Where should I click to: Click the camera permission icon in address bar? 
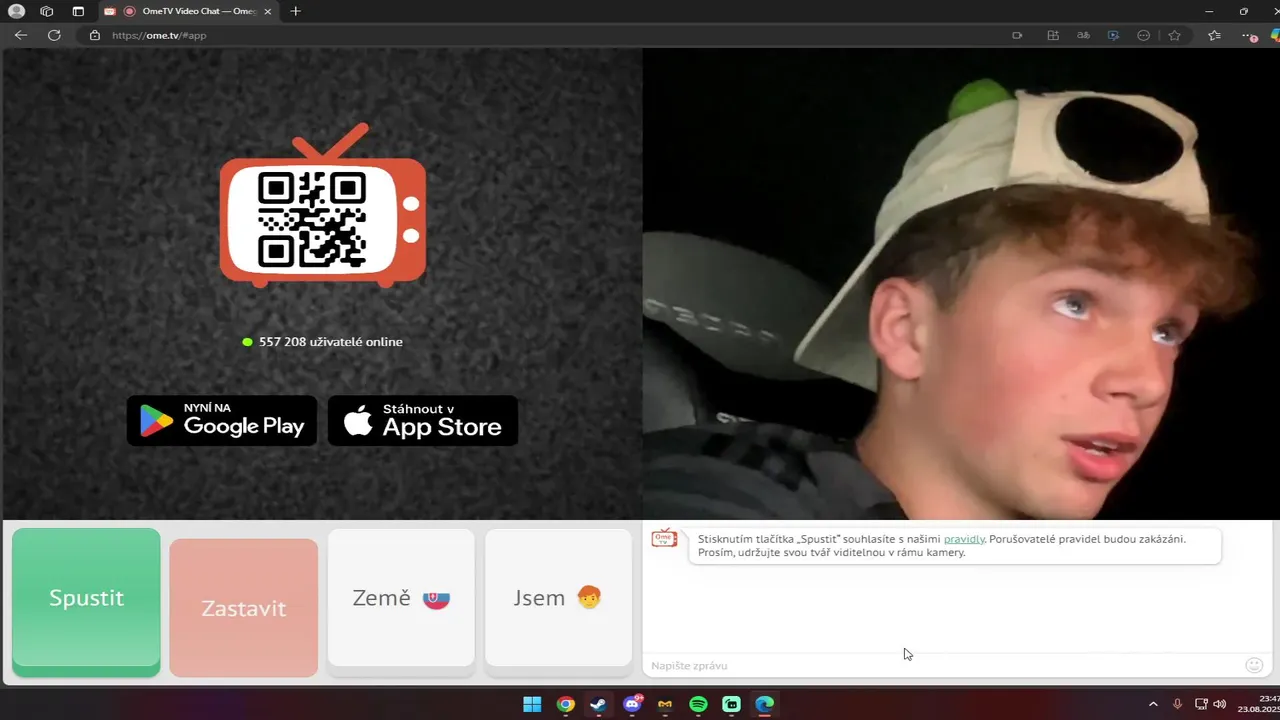point(1017,35)
